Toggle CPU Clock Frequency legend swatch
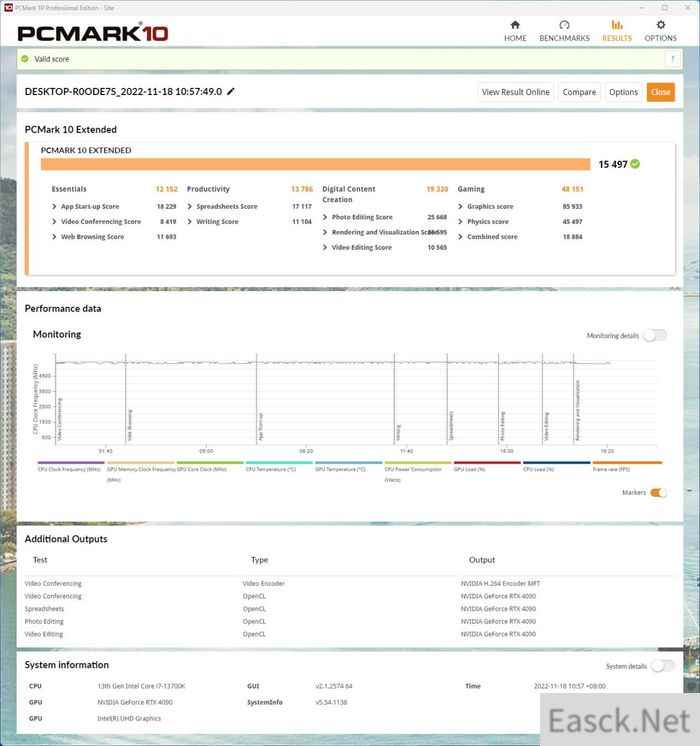The height and width of the screenshot is (746, 700). [x=71, y=462]
